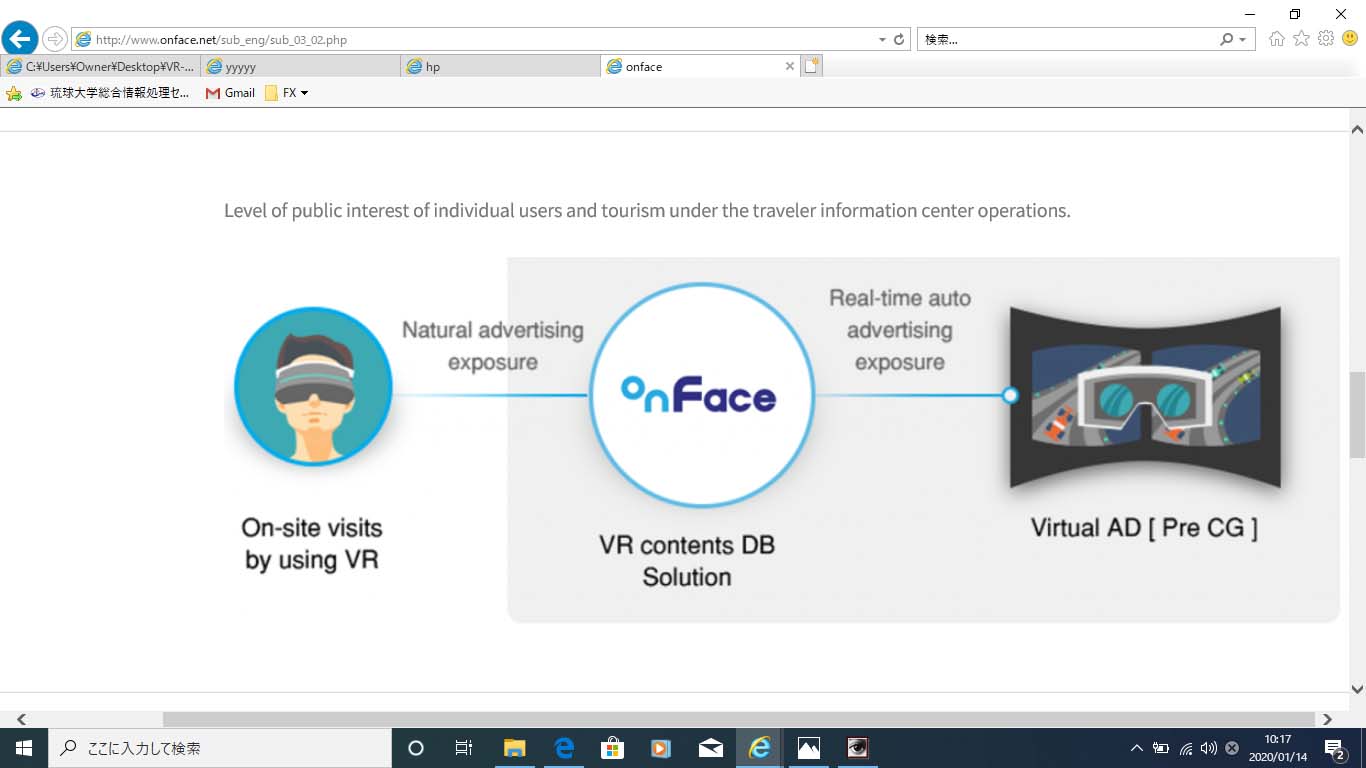Click the smiley feedback icon
Image resolution: width=1366 pixels, height=768 pixels.
click(1350, 39)
